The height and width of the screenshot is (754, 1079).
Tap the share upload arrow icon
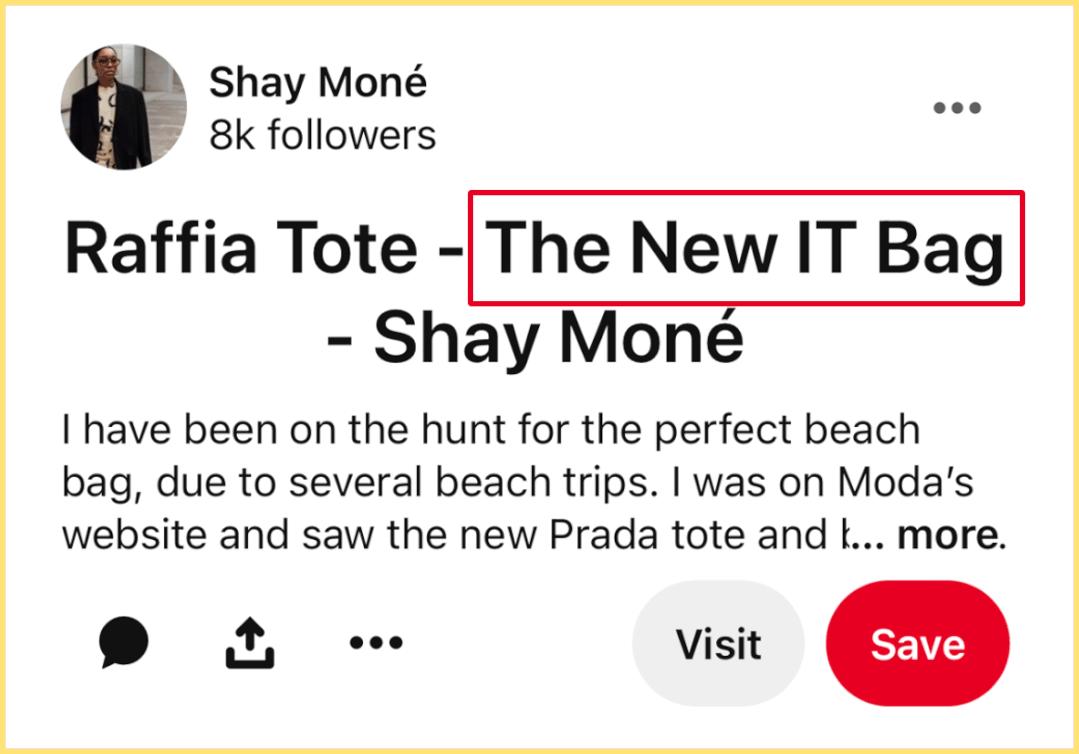(249, 643)
